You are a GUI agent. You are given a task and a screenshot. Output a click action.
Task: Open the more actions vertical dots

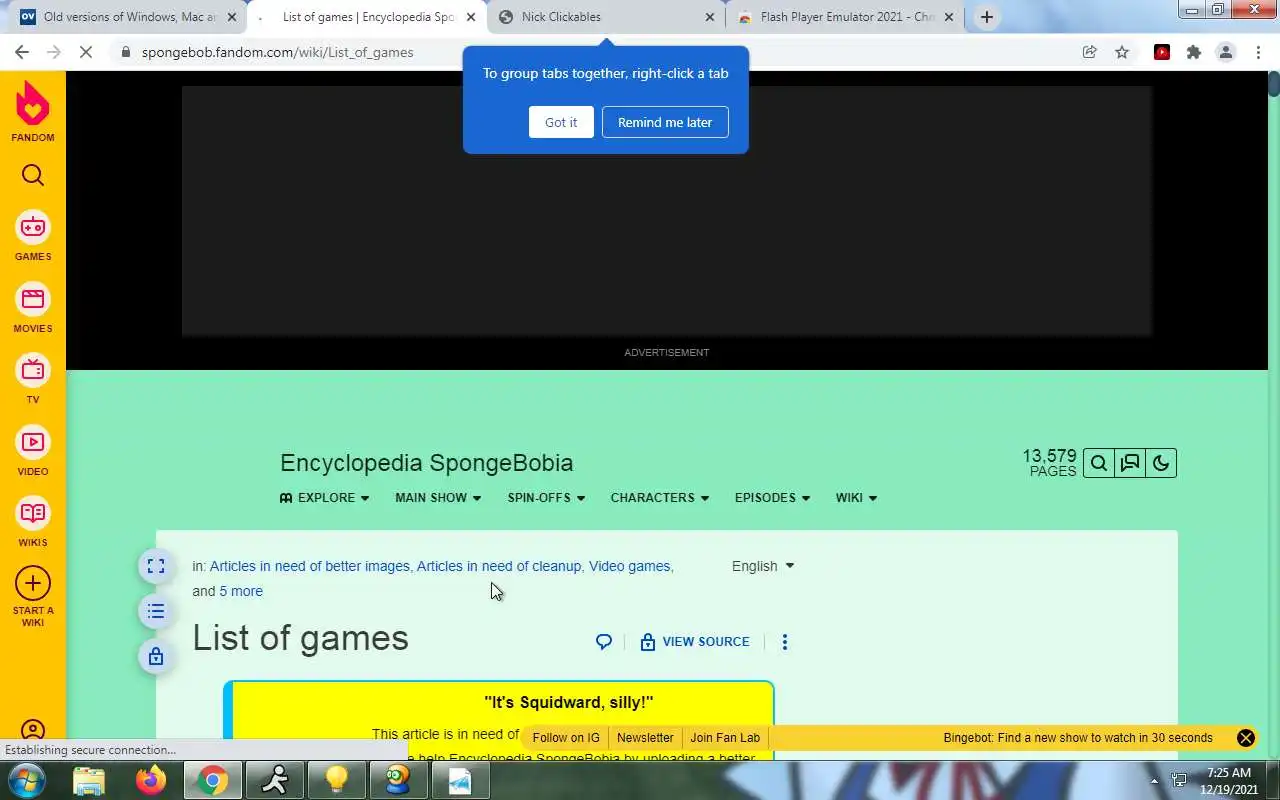click(785, 642)
